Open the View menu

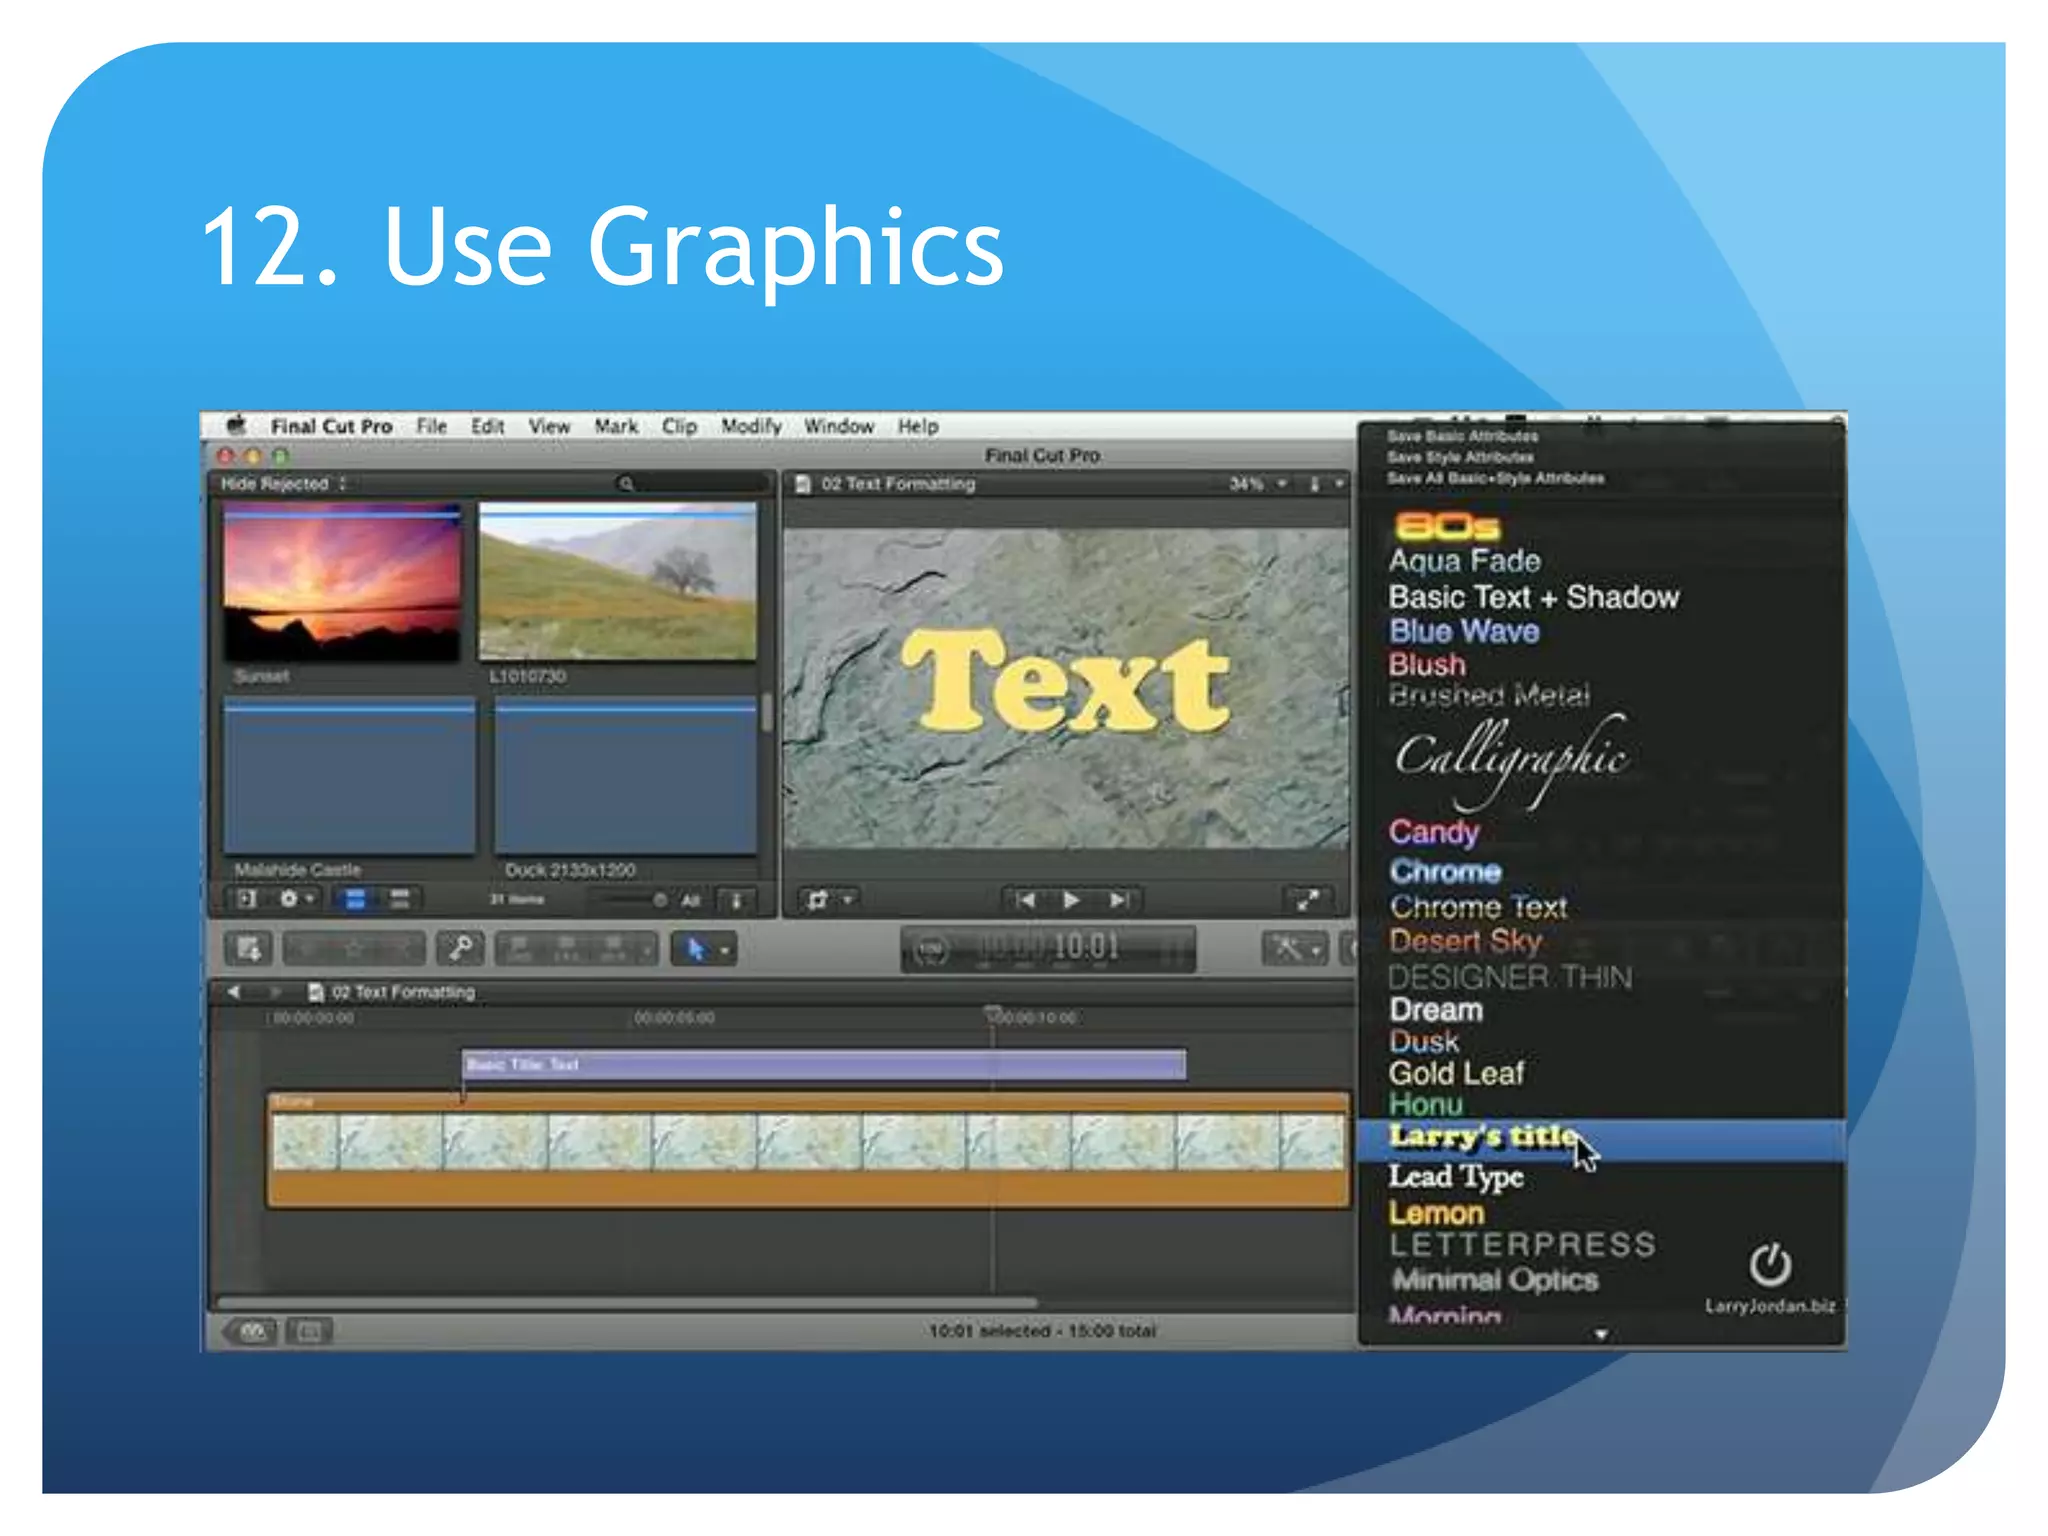click(549, 427)
